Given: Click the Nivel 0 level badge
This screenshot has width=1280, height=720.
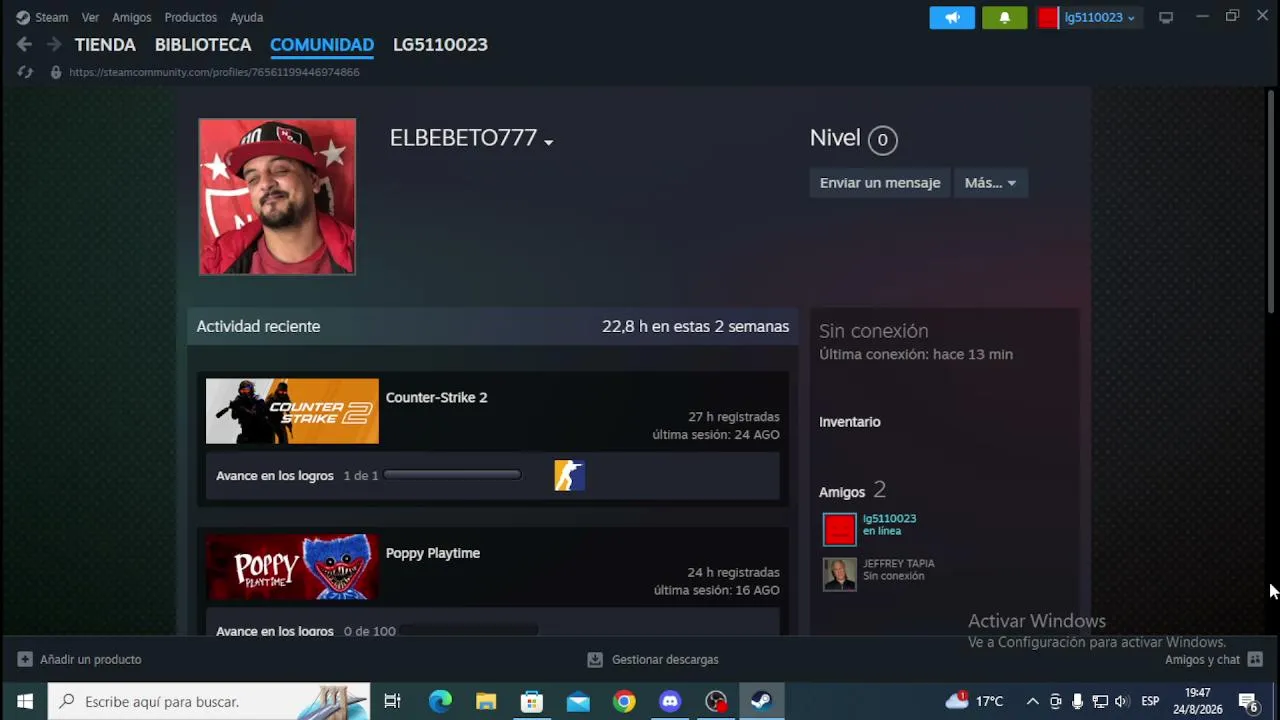Looking at the screenshot, I should pos(882,140).
